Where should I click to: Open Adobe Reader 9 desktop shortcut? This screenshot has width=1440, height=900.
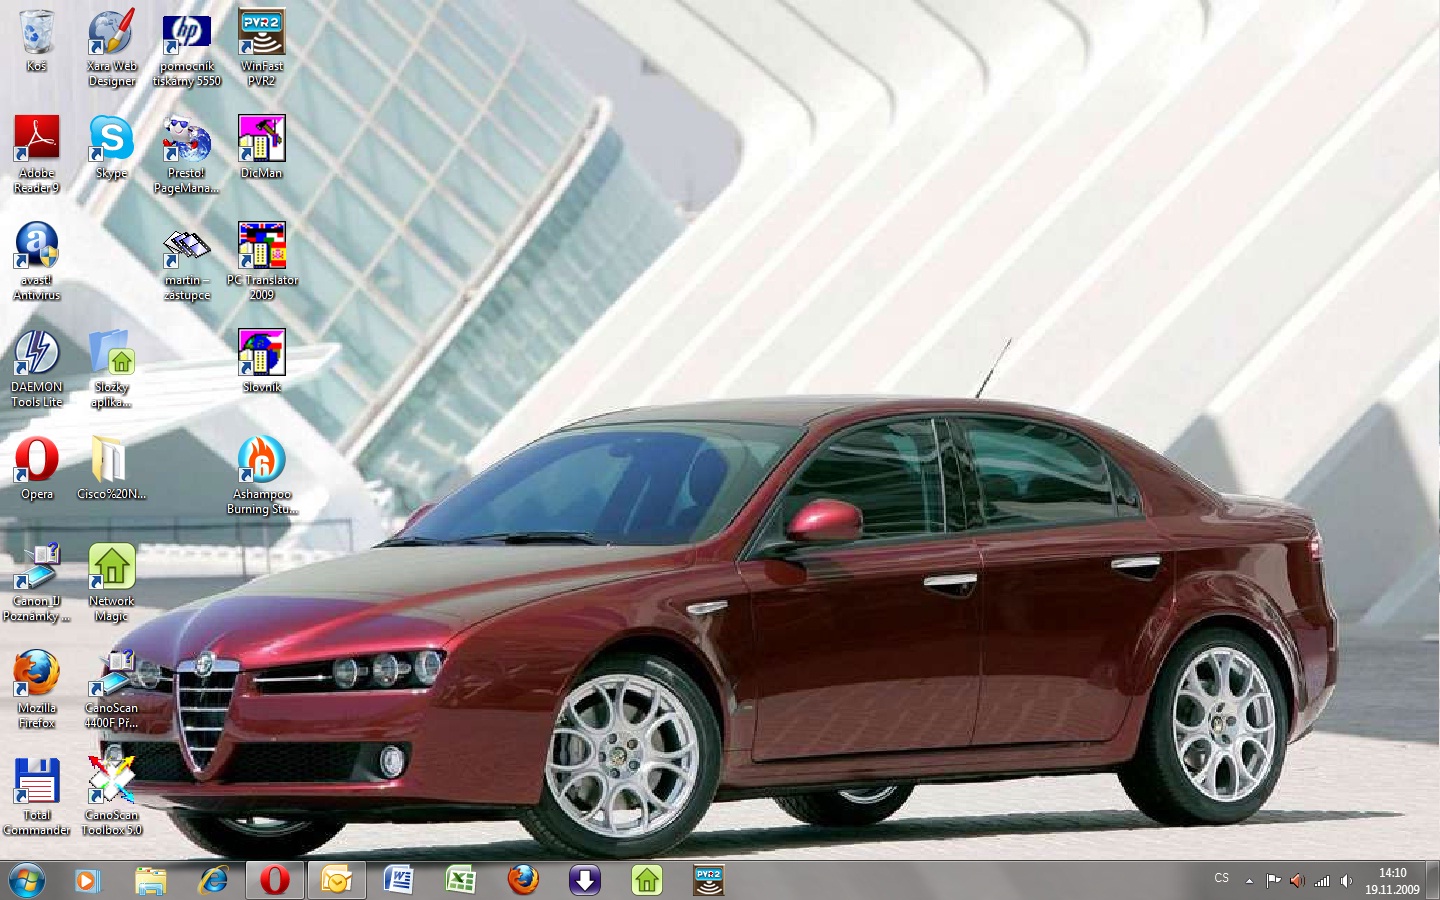point(36,140)
